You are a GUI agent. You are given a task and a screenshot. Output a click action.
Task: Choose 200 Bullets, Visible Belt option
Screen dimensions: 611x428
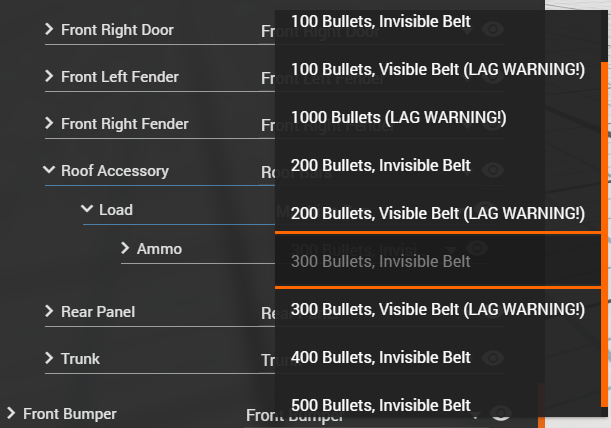point(437,213)
